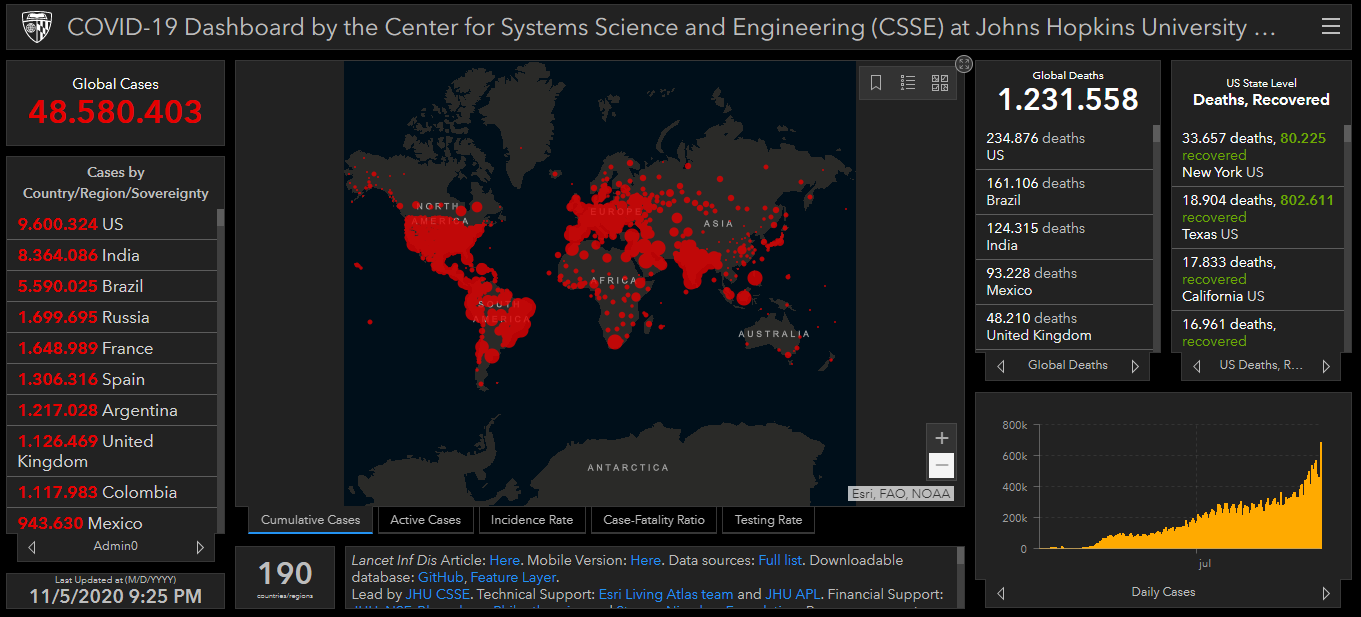
Task: Select India in the country cases list
Action: [112, 255]
